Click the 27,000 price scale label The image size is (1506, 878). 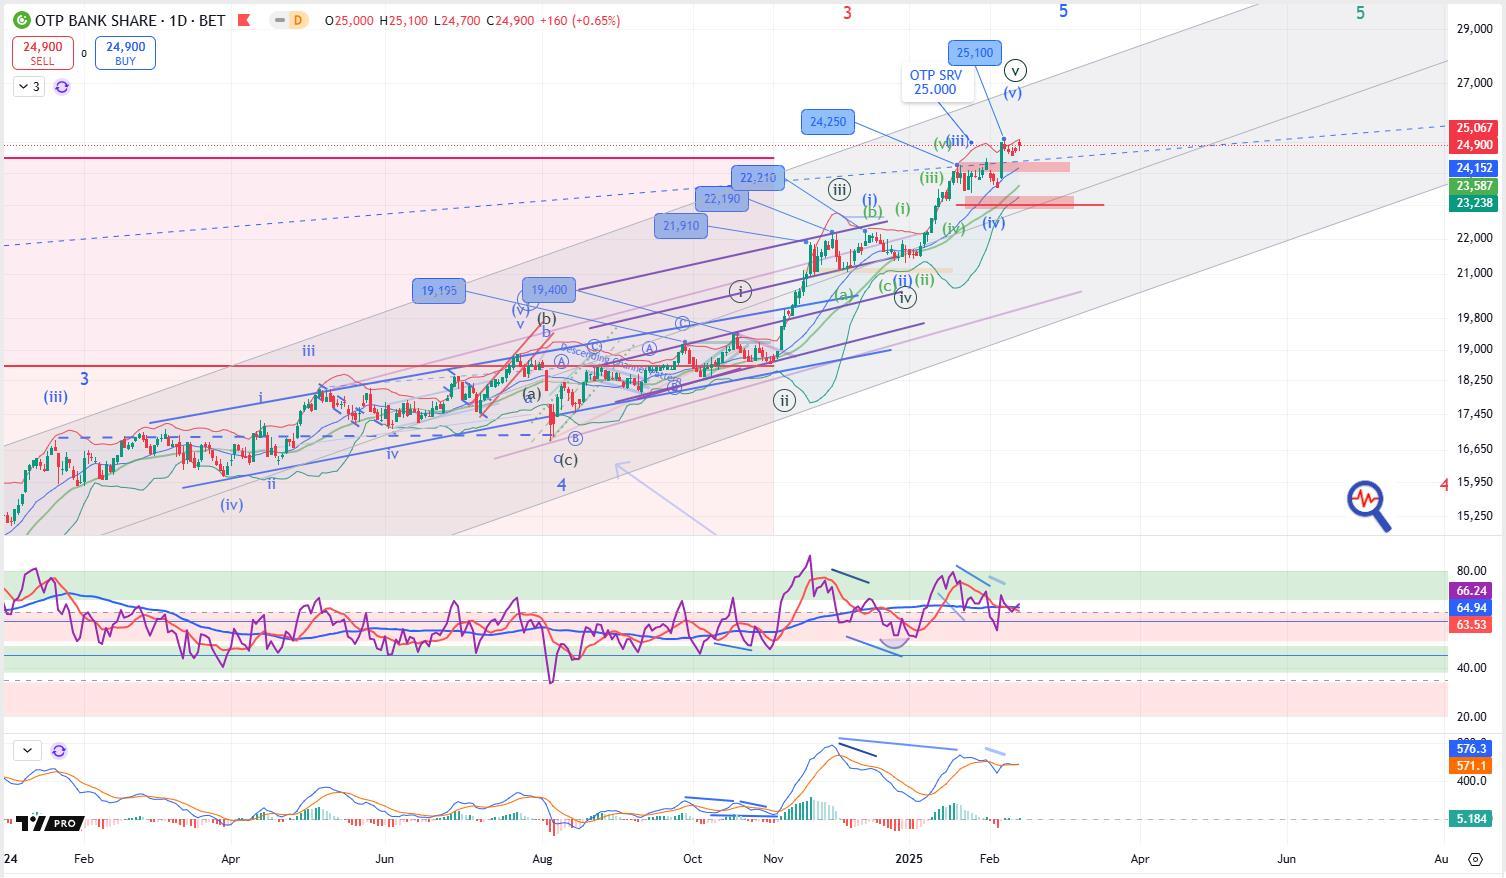[1474, 83]
